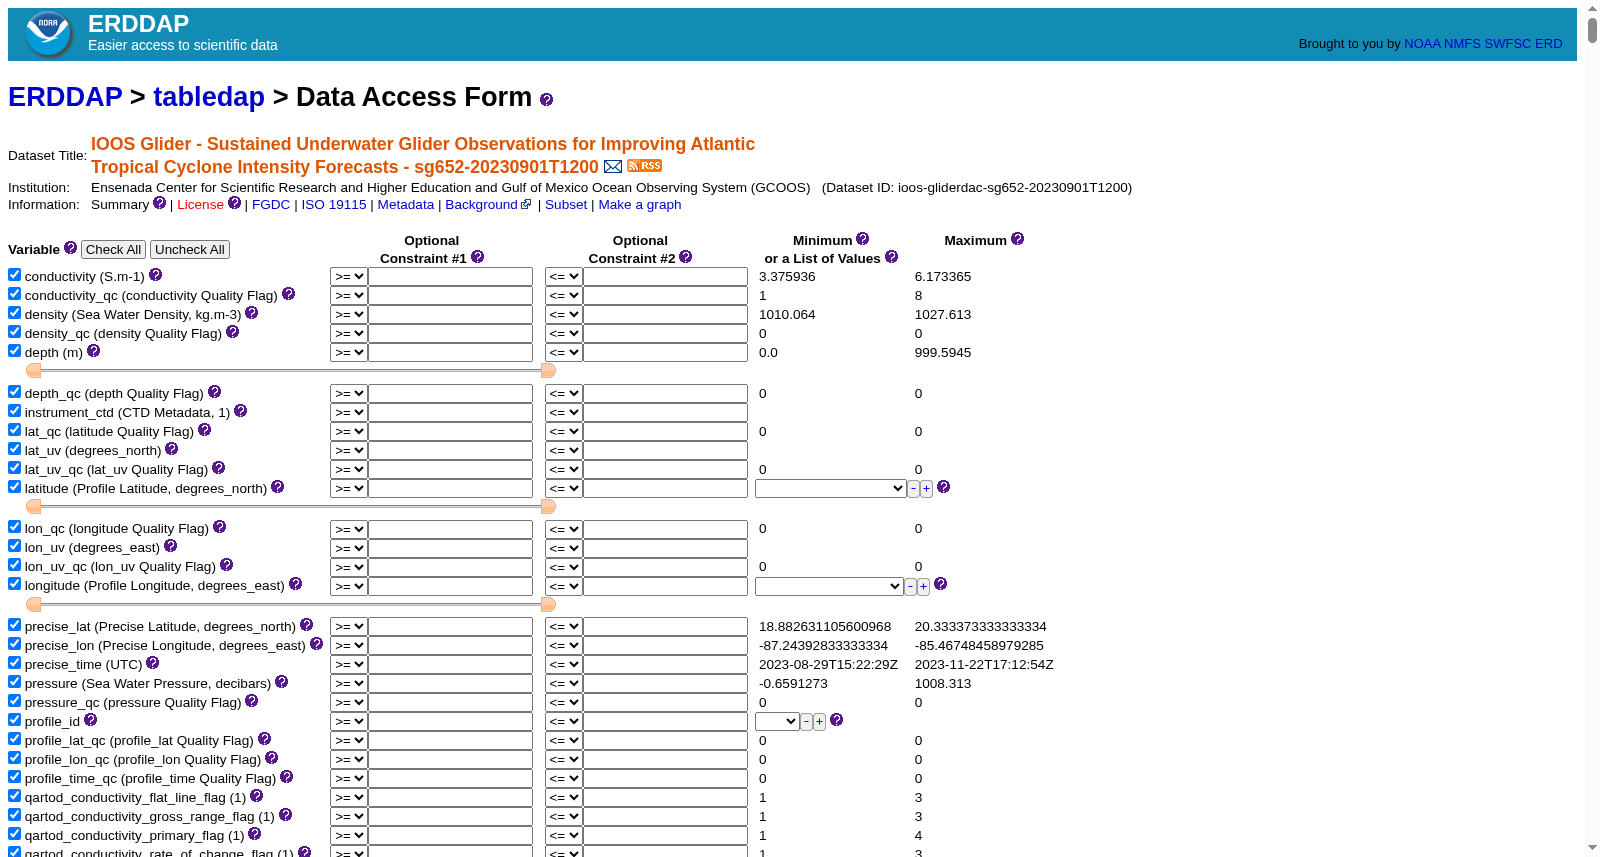Uncheck the profile_id checkbox

pyautogui.click(x=14, y=720)
